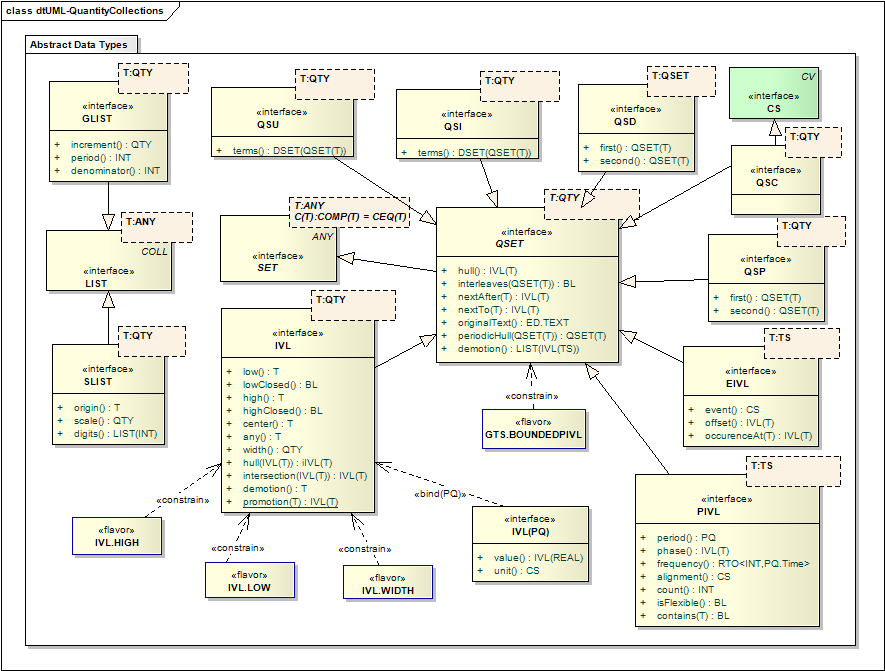Click offset() : IVL(T) in EIVL

pos(739,422)
